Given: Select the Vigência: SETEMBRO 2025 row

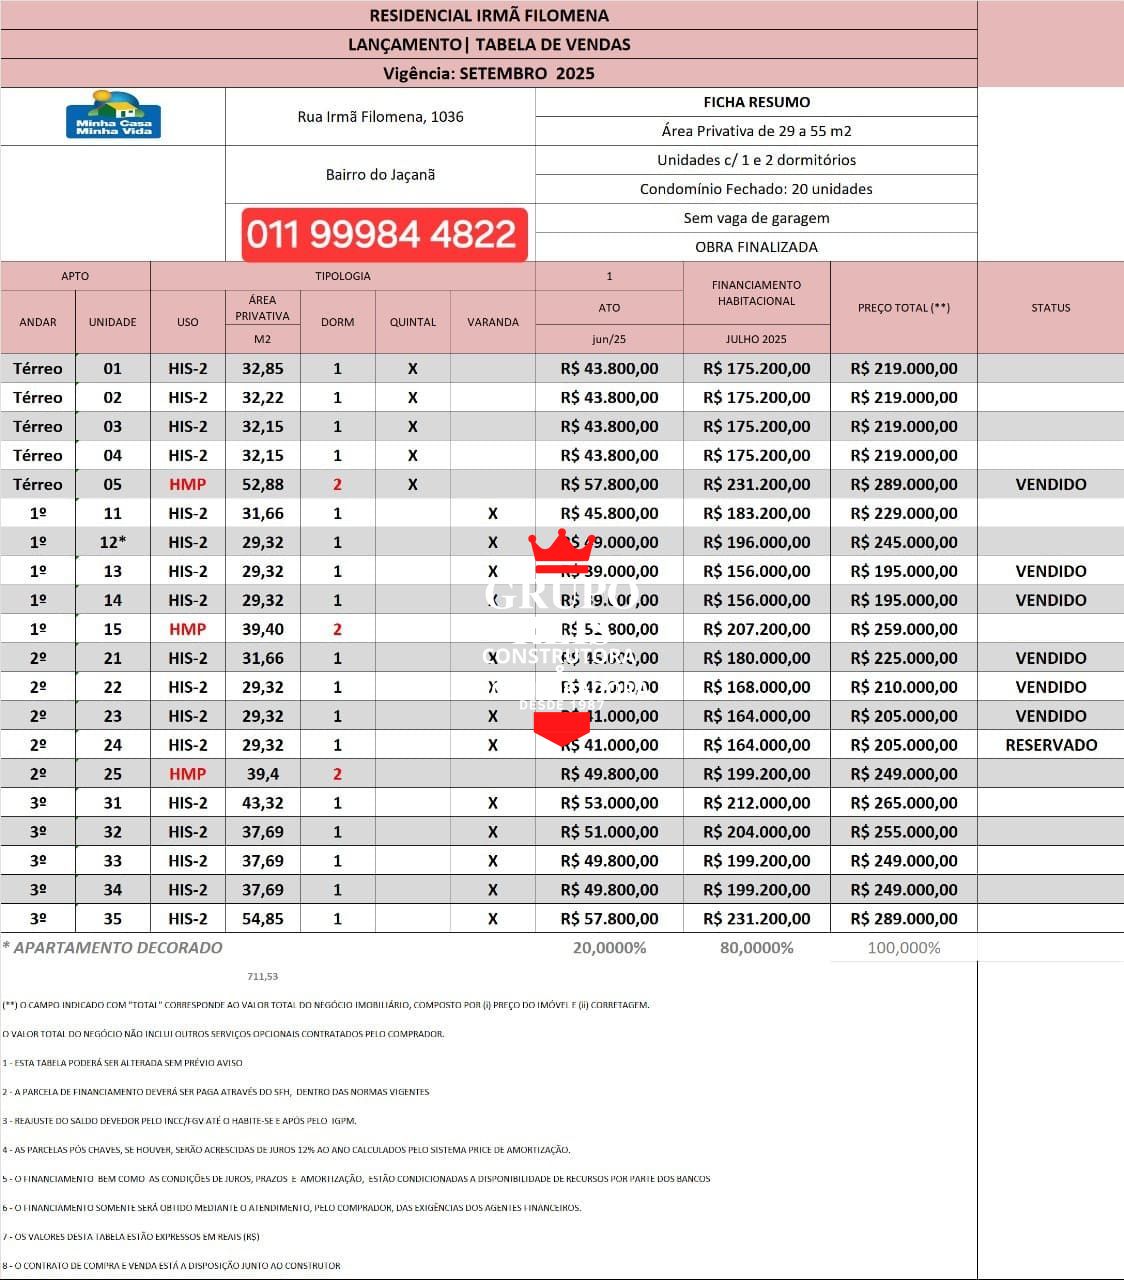Looking at the screenshot, I should [x=490, y=72].
